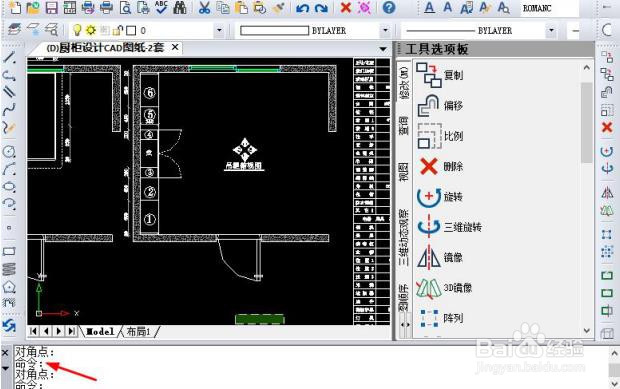Click the New file icon
This screenshot has height=389, width=620.
[15, 7]
